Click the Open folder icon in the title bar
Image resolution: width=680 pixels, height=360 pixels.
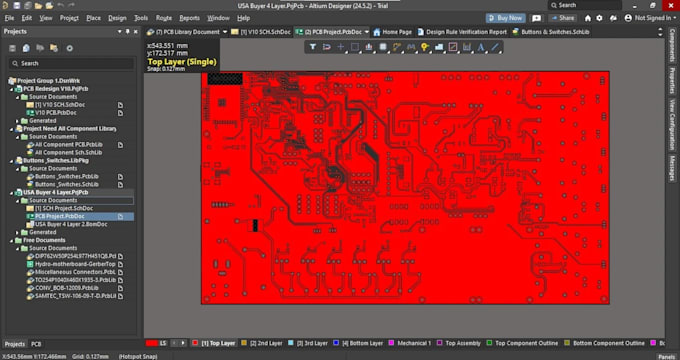(39, 6)
